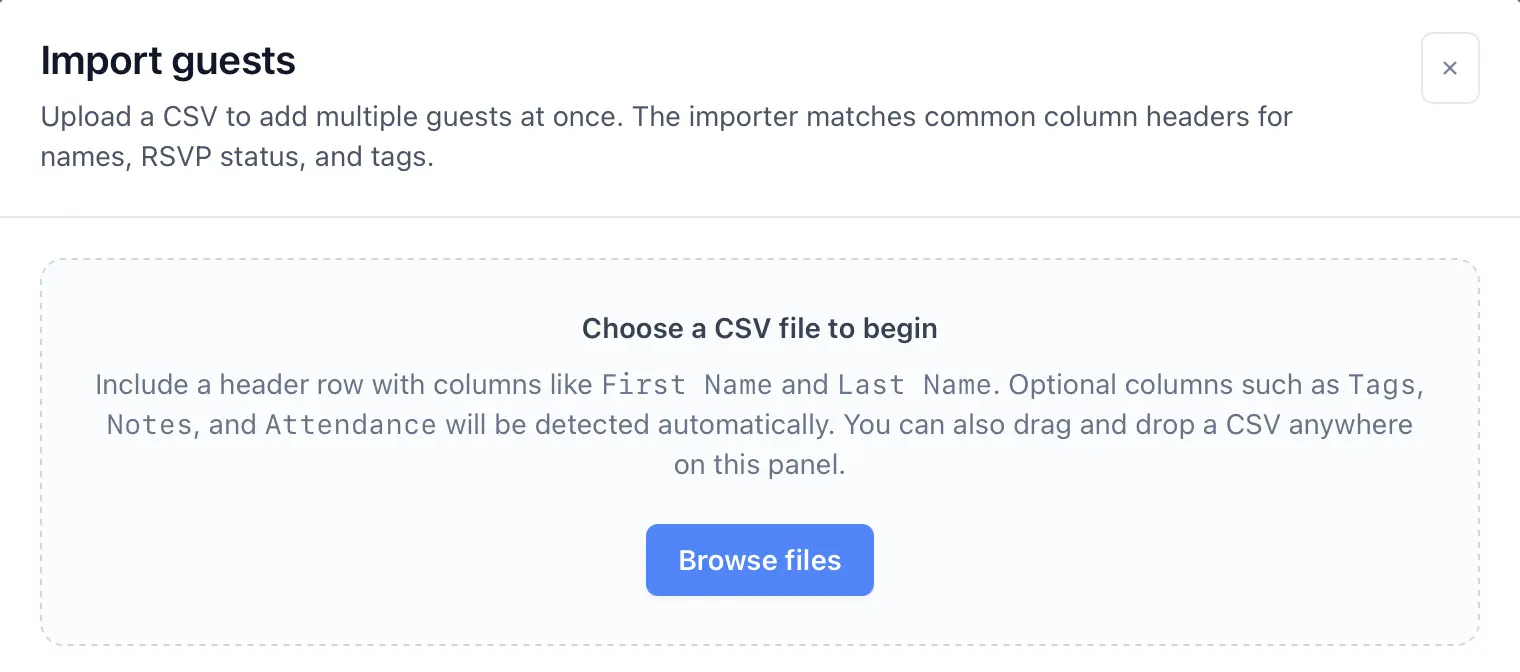Click the icon inside the rounded square button

click(x=1450, y=68)
